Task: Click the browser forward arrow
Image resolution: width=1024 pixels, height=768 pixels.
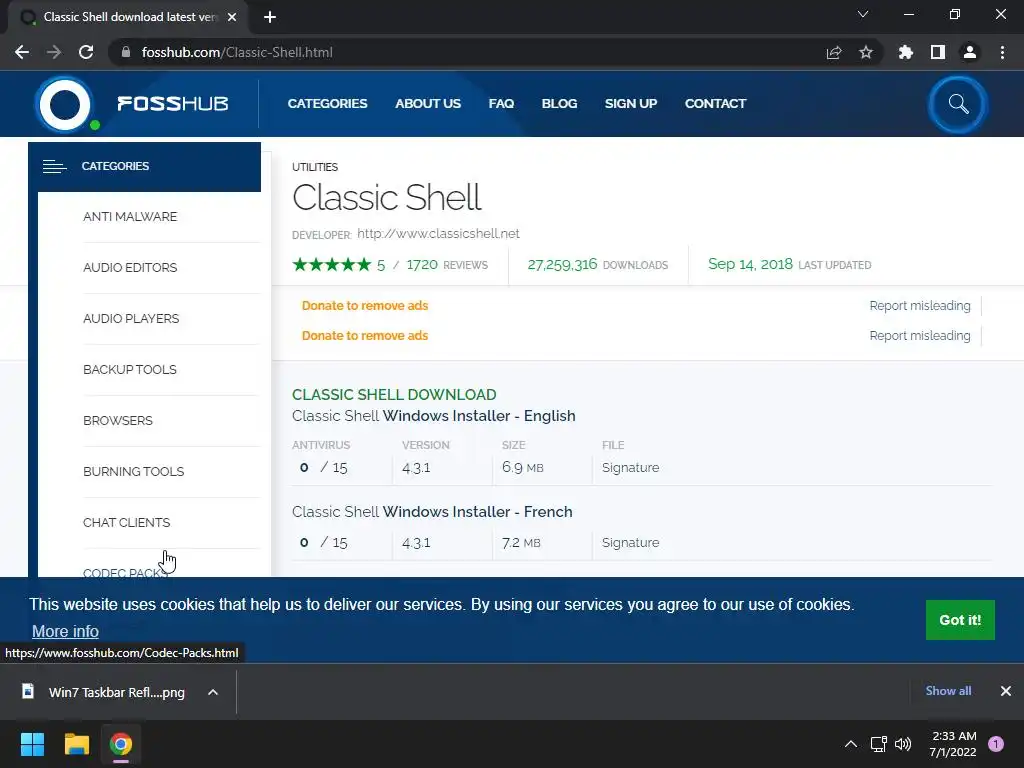Action: click(x=54, y=52)
